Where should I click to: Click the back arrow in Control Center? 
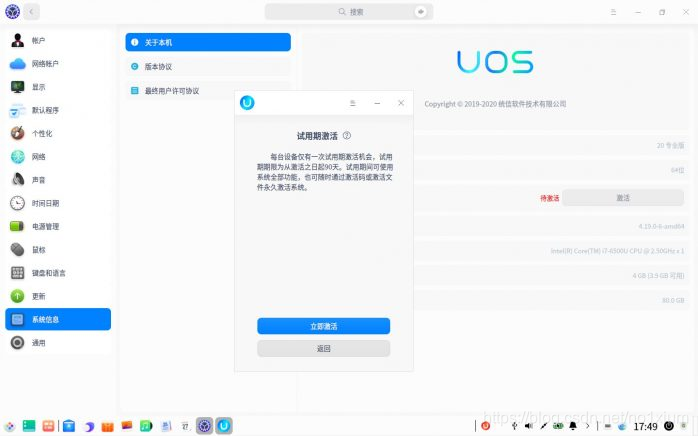click(x=31, y=12)
